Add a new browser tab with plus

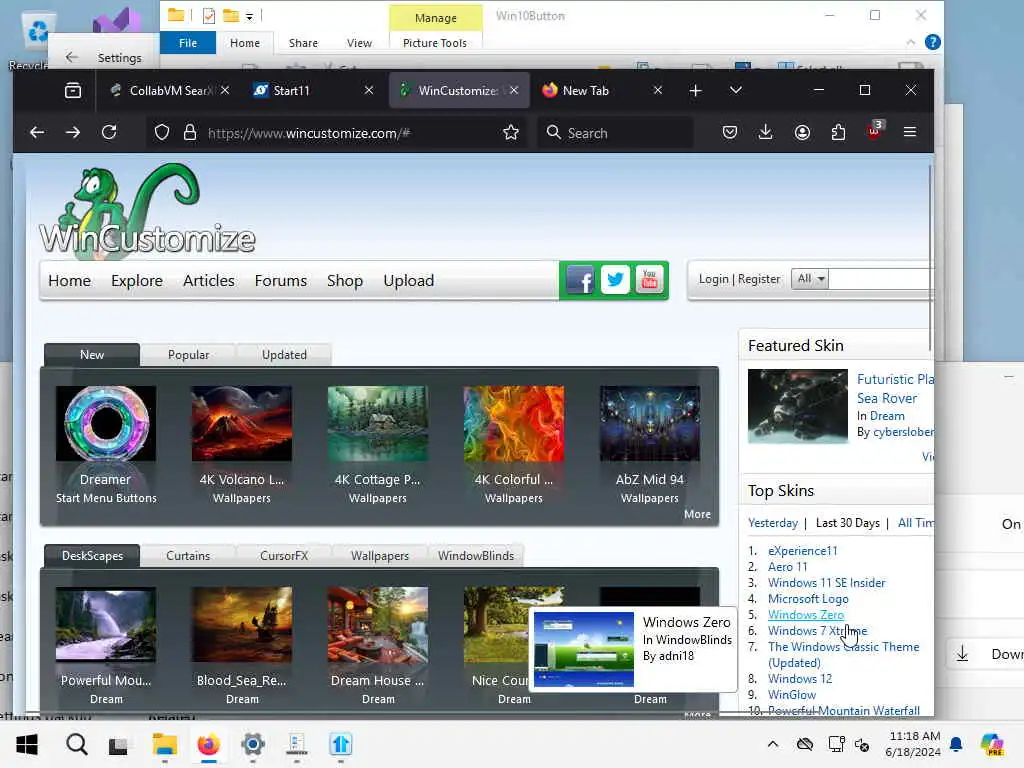(696, 90)
